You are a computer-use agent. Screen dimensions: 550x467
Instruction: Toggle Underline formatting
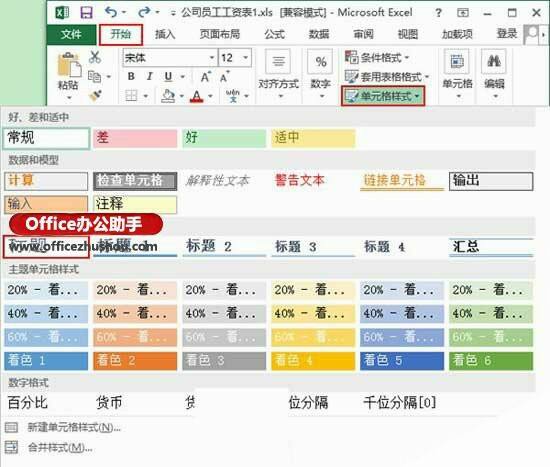click(168, 76)
